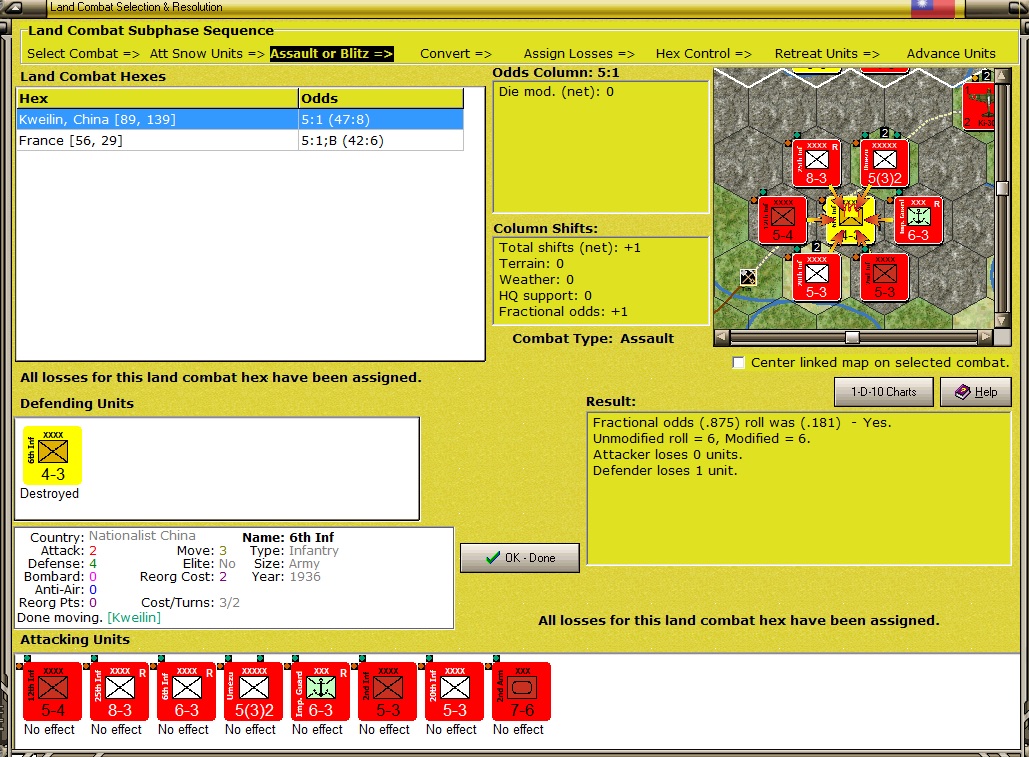Select the Umezu 5(3)2 HQ attacking unit
This screenshot has width=1029, height=757.
pyautogui.click(x=253, y=691)
